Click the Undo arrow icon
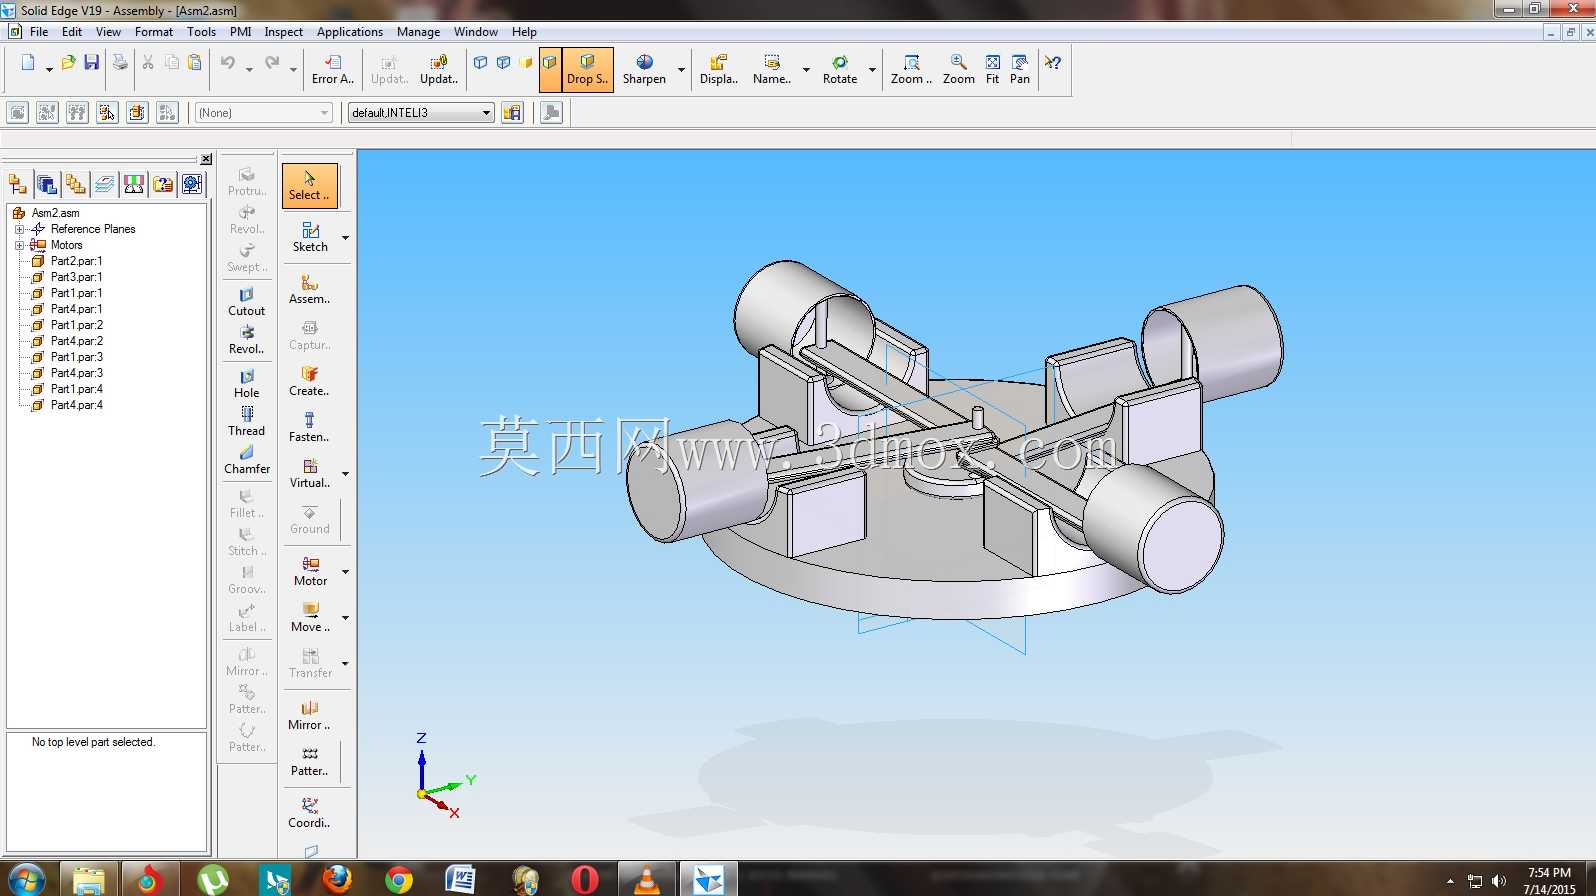The height and width of the screenshot is (896, 1596). [228, 63]
